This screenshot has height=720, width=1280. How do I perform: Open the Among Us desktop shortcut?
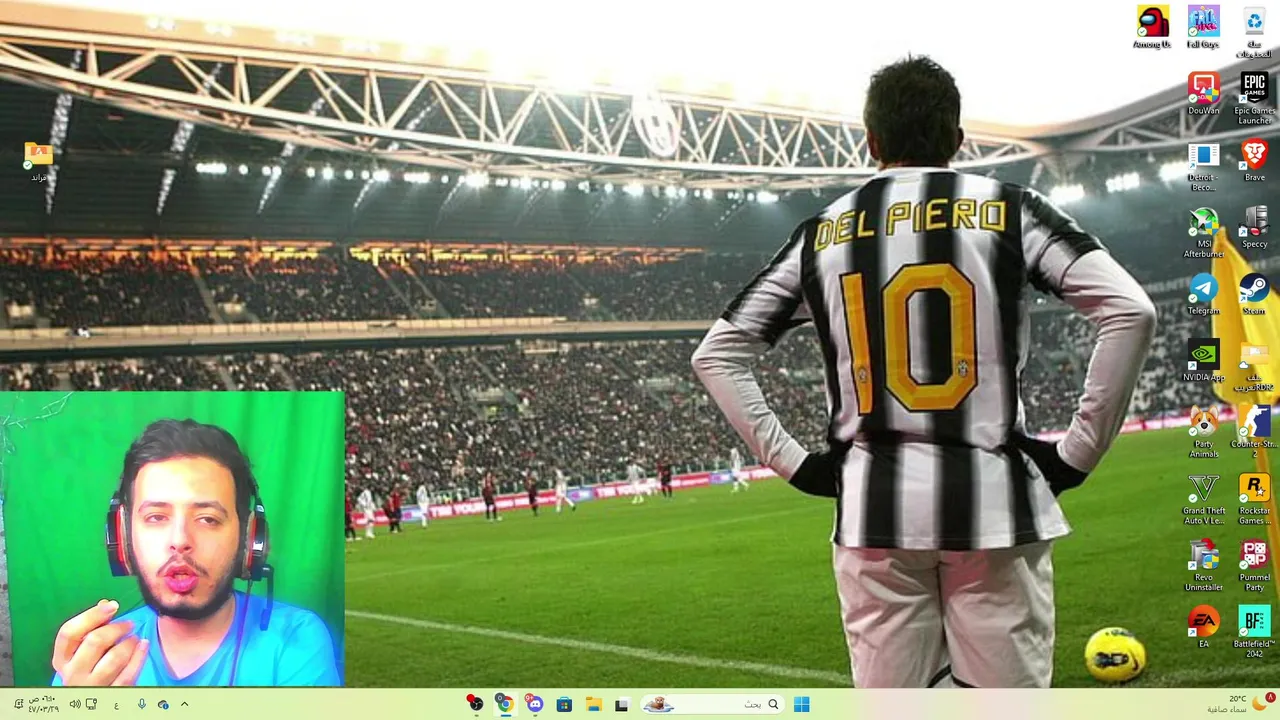[x=1152, y=27]
